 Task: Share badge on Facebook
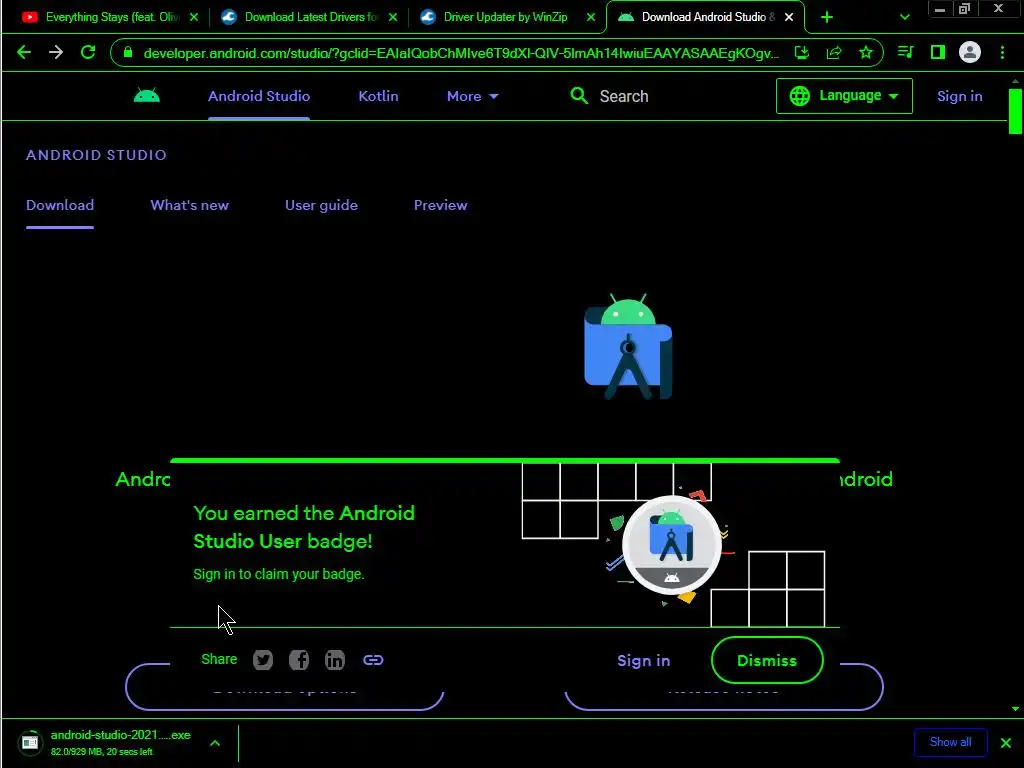pos(299,660)
